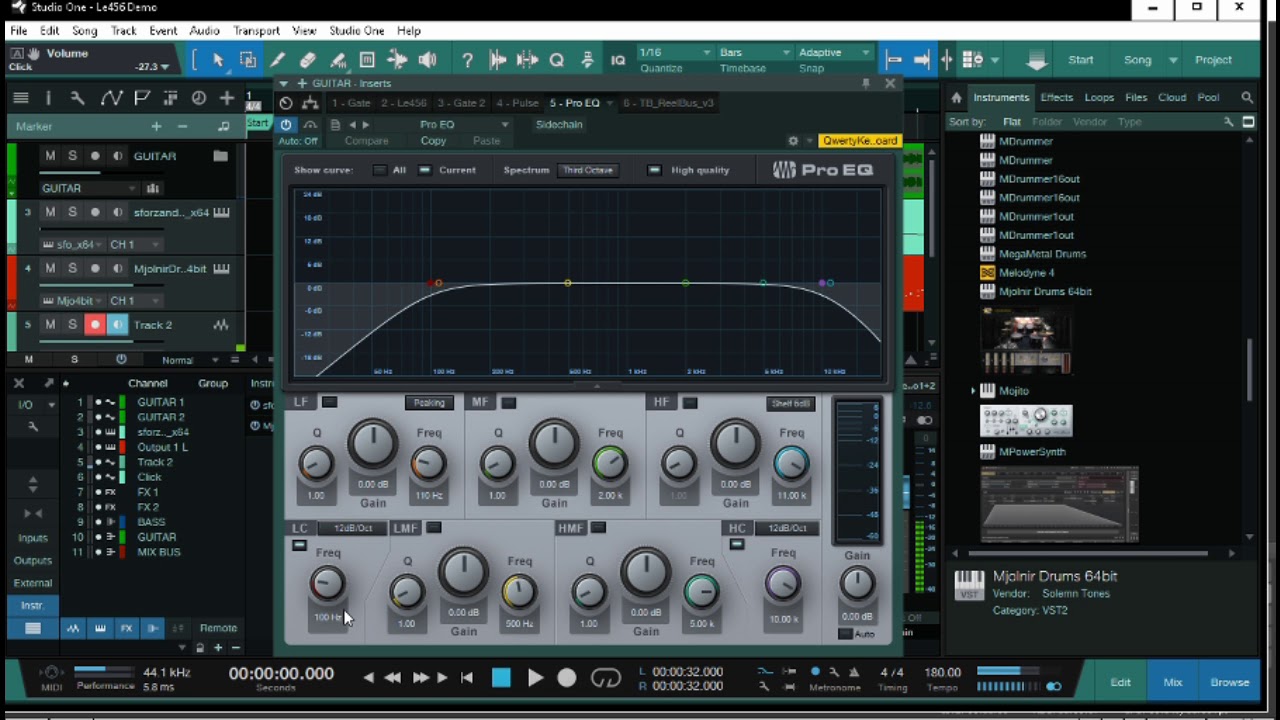Disable record arm on Track 2
This screenshot has height=720, width=1280.
pyautogui.click(x=95, y=325)
